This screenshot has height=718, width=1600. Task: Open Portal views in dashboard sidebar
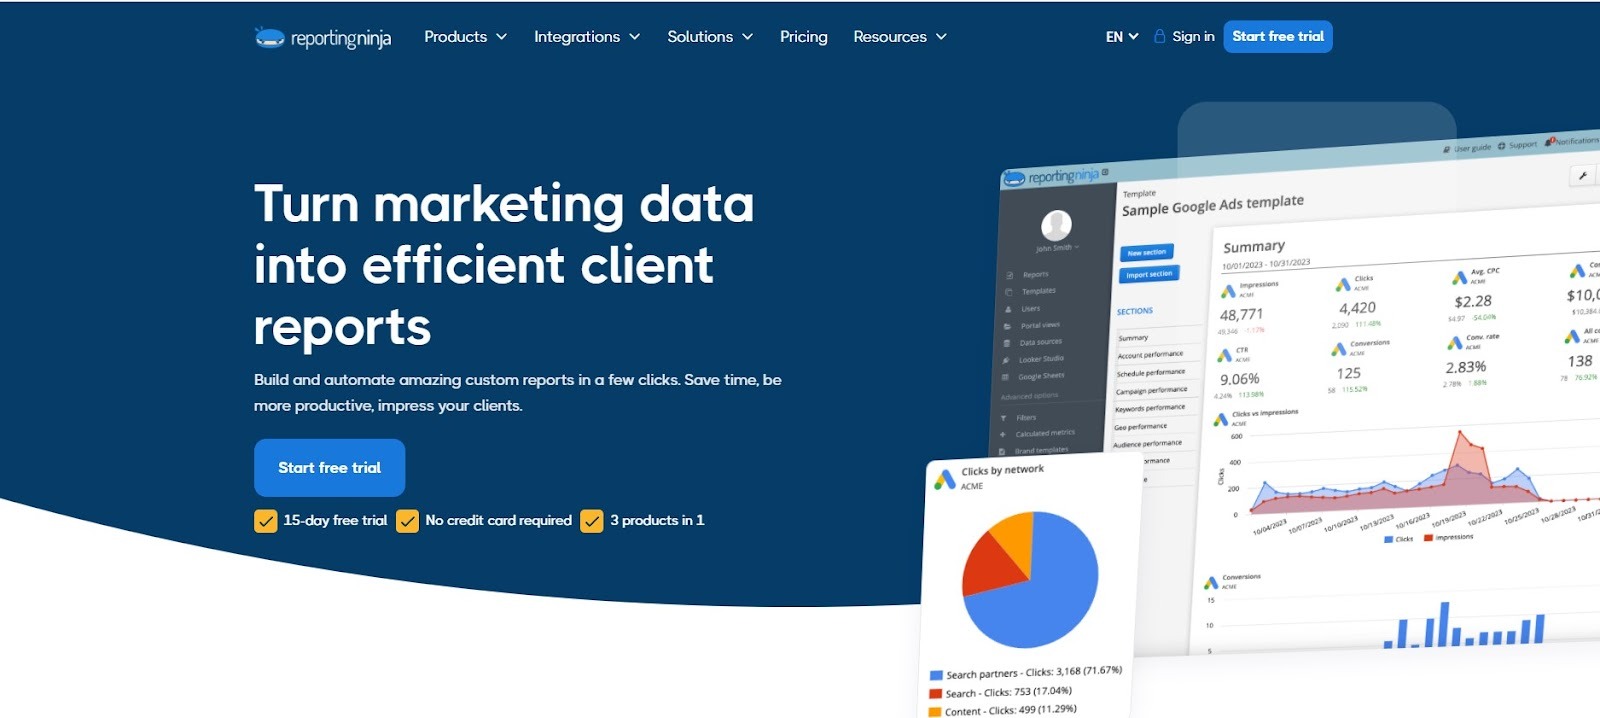pyautogui.click(x=1040, y=326)
